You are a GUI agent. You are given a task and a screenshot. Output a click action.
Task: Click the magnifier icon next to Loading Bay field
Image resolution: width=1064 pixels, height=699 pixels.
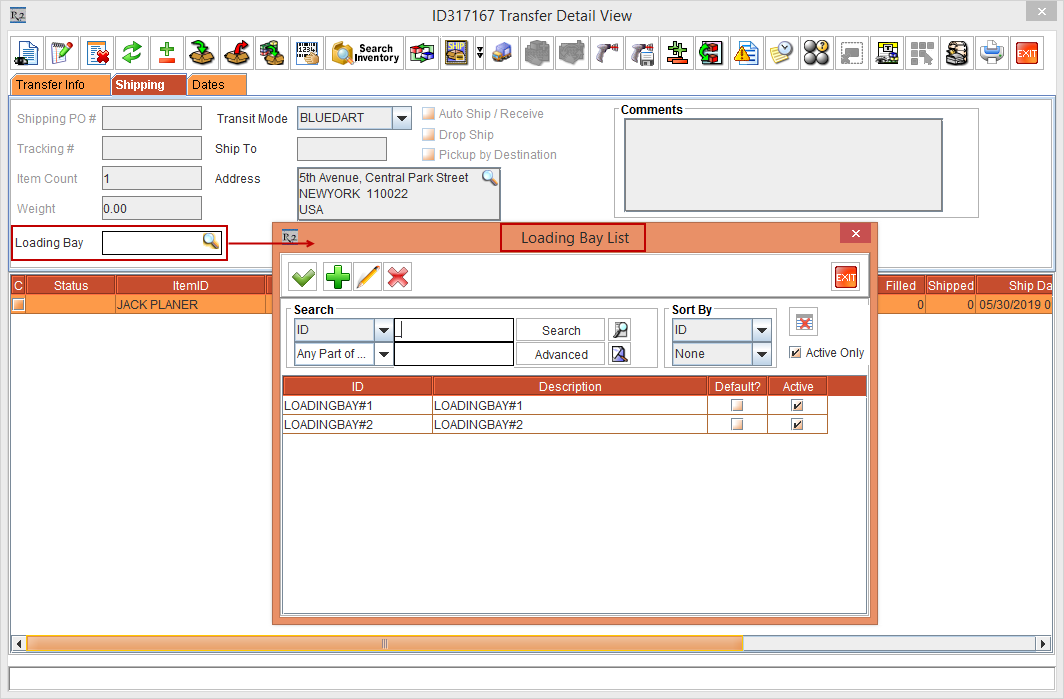tap(211, 241)
